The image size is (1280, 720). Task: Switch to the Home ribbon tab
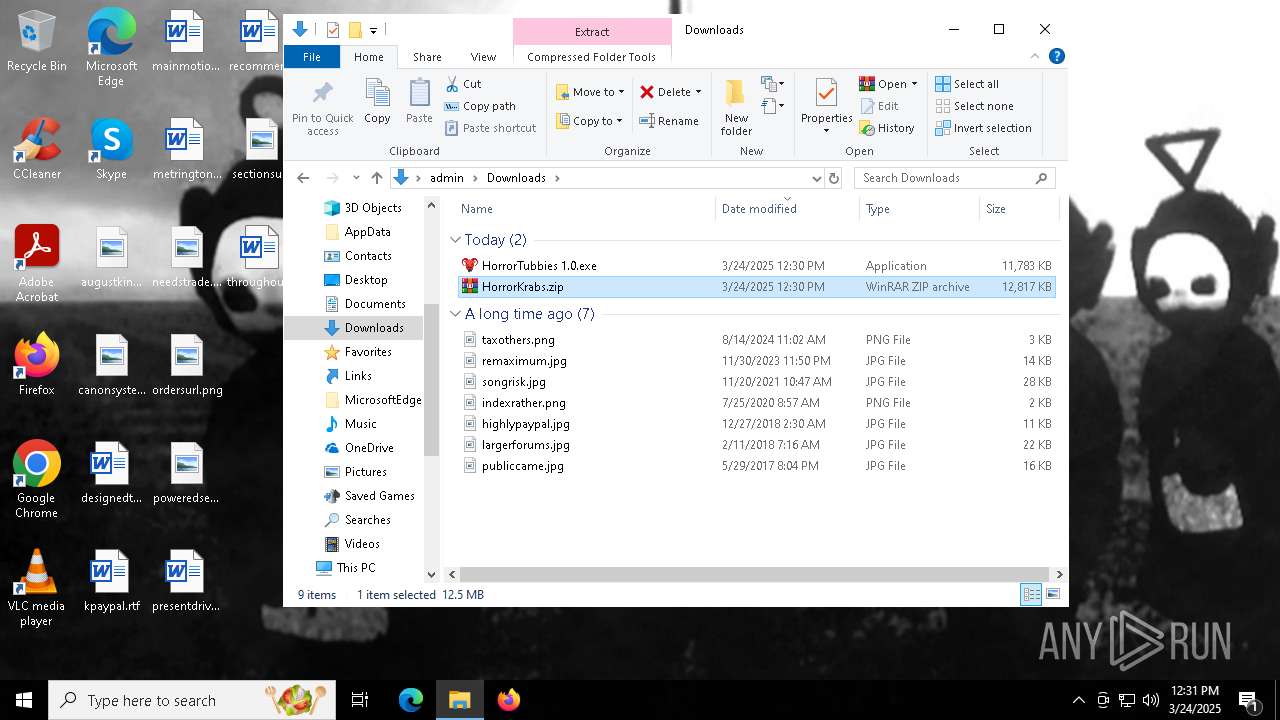coord(369,57)
